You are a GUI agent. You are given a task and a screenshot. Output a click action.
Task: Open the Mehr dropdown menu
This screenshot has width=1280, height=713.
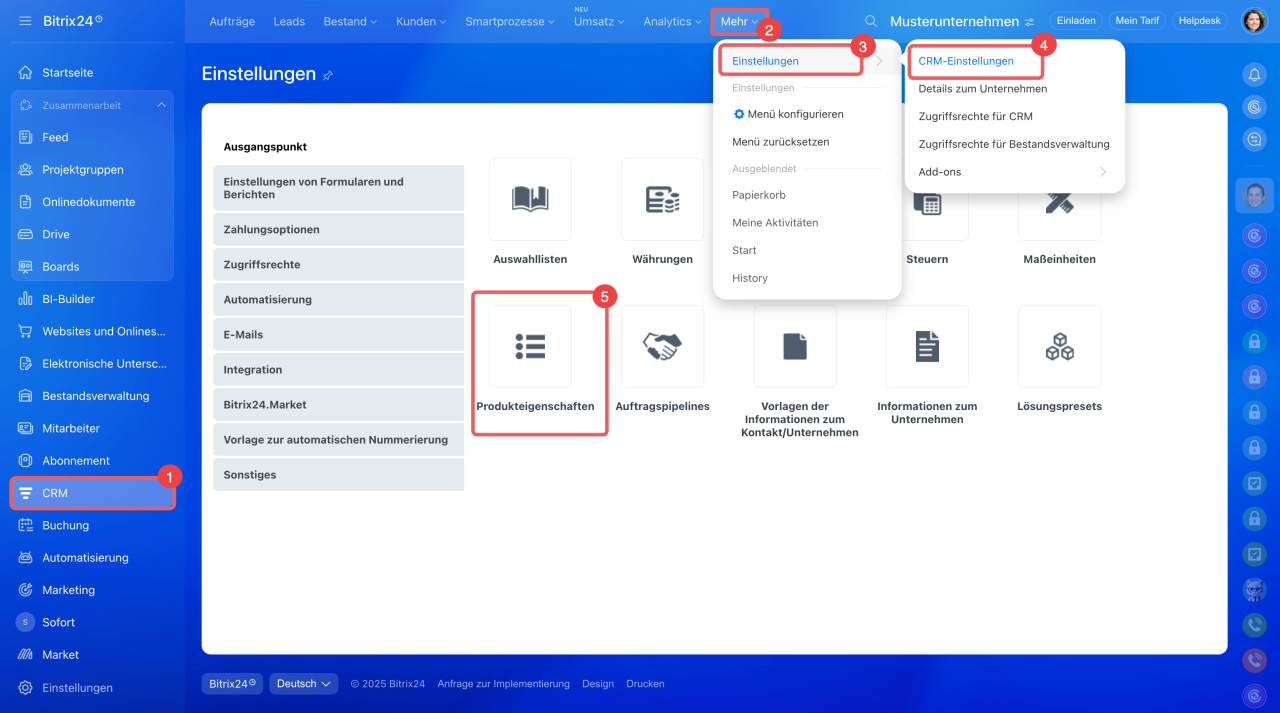click(739, 22)
